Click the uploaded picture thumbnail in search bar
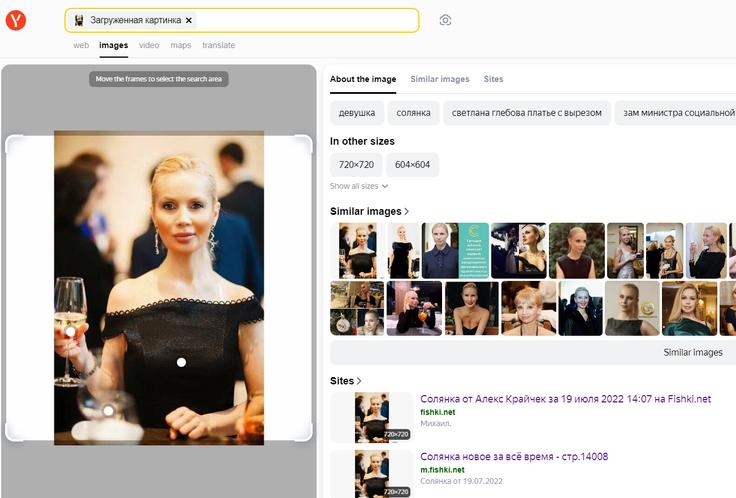 tap(79, 20)
